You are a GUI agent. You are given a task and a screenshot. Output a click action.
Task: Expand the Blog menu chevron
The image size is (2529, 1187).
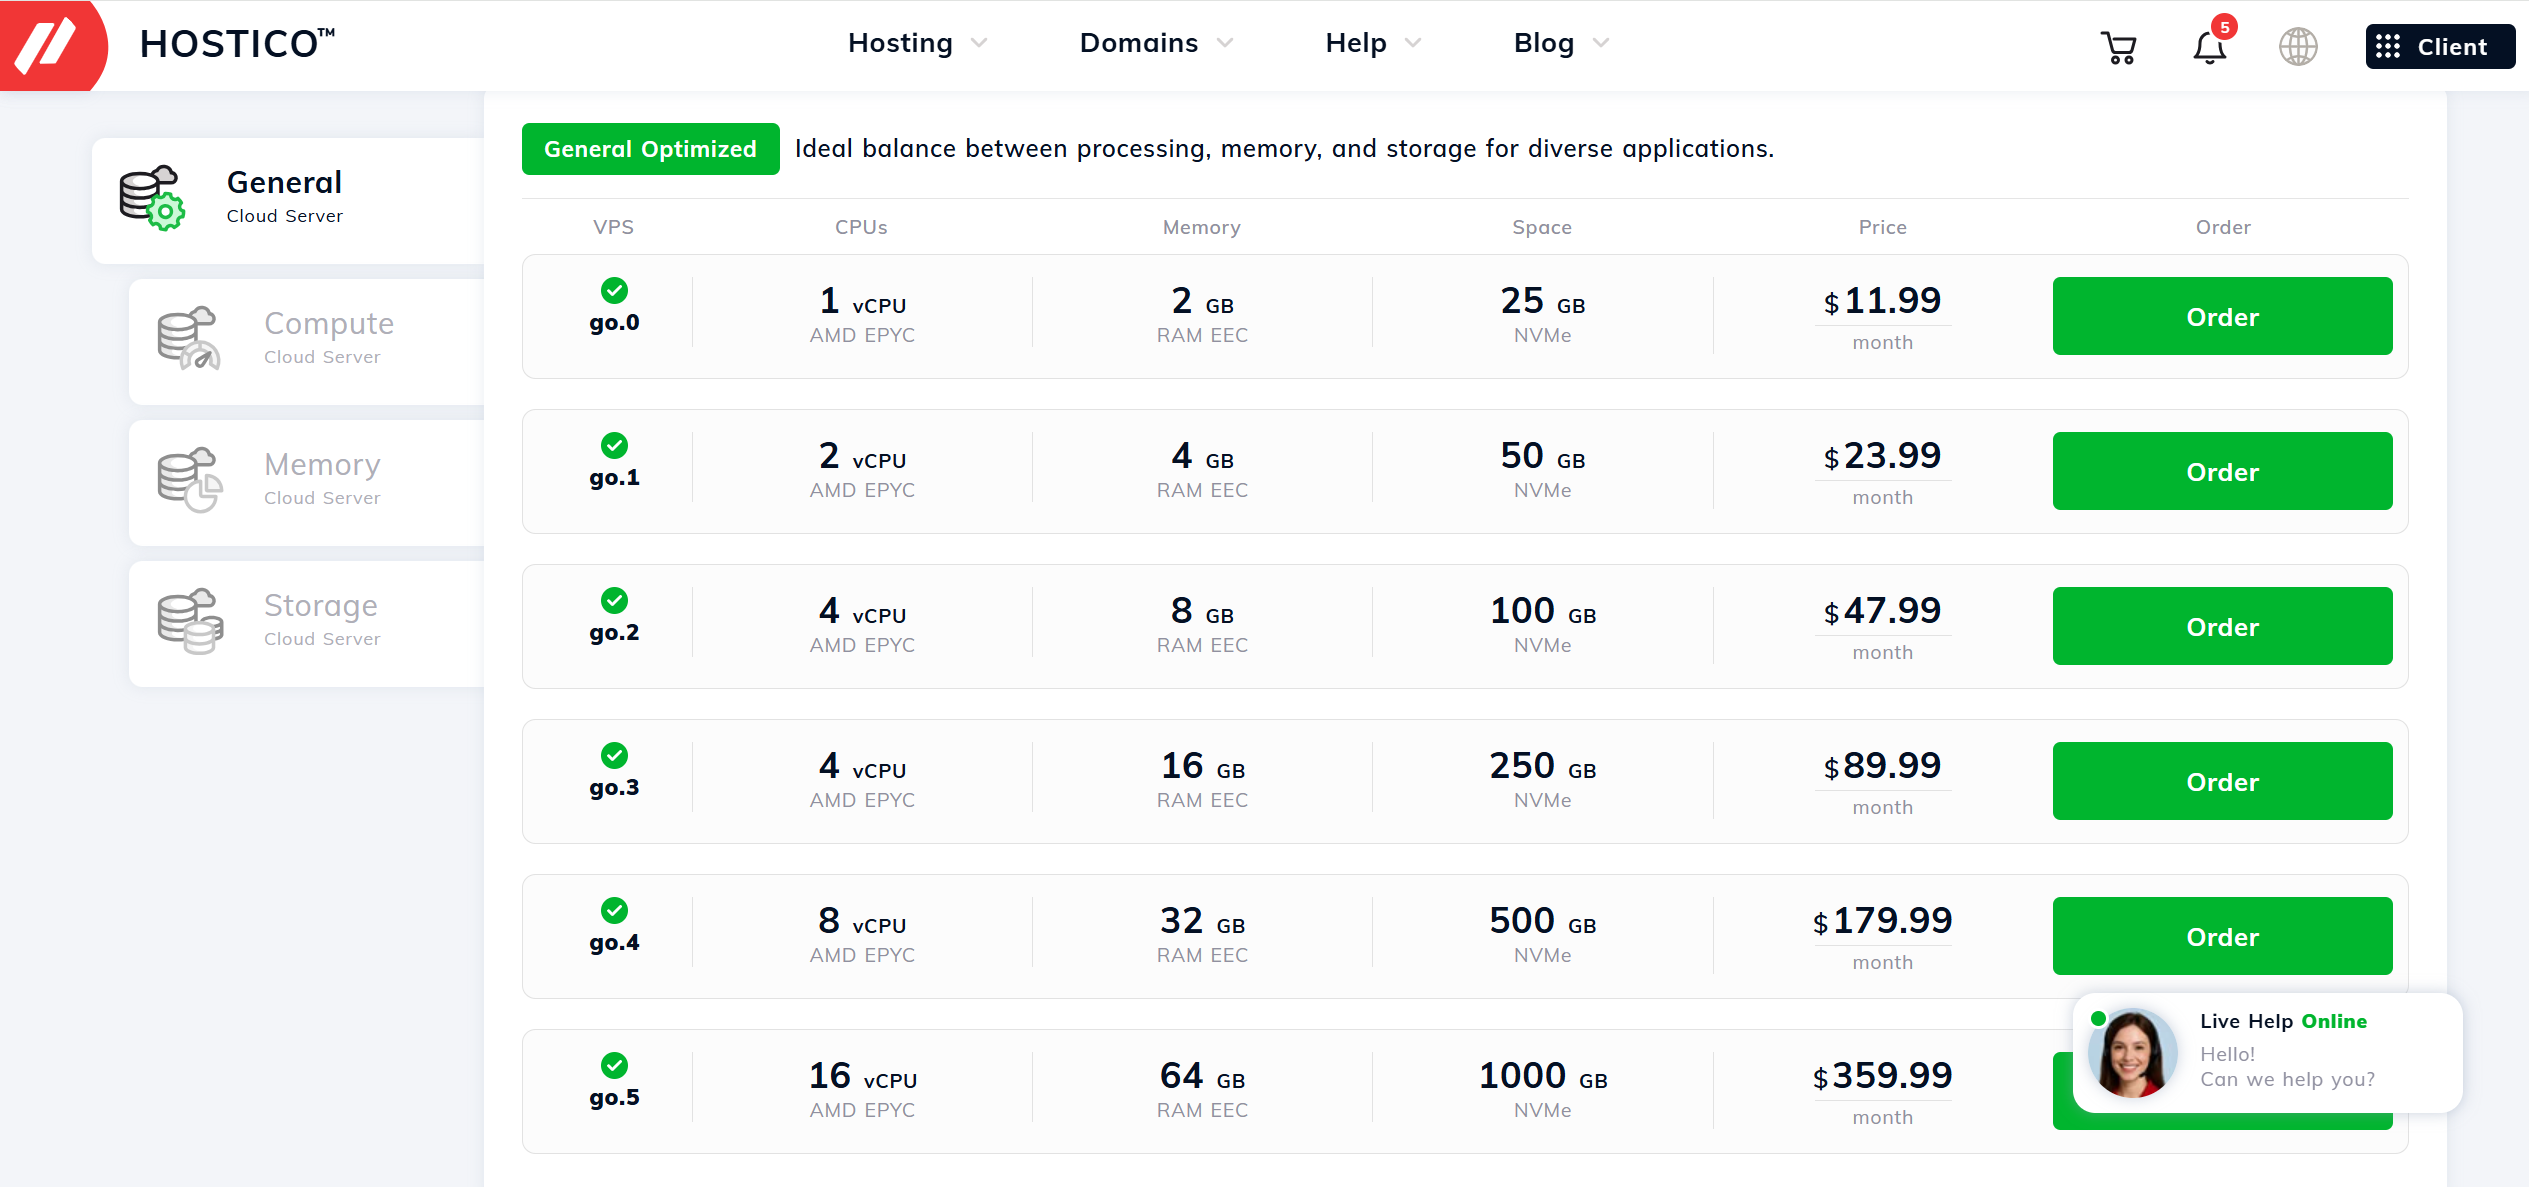click(1601, 43)
